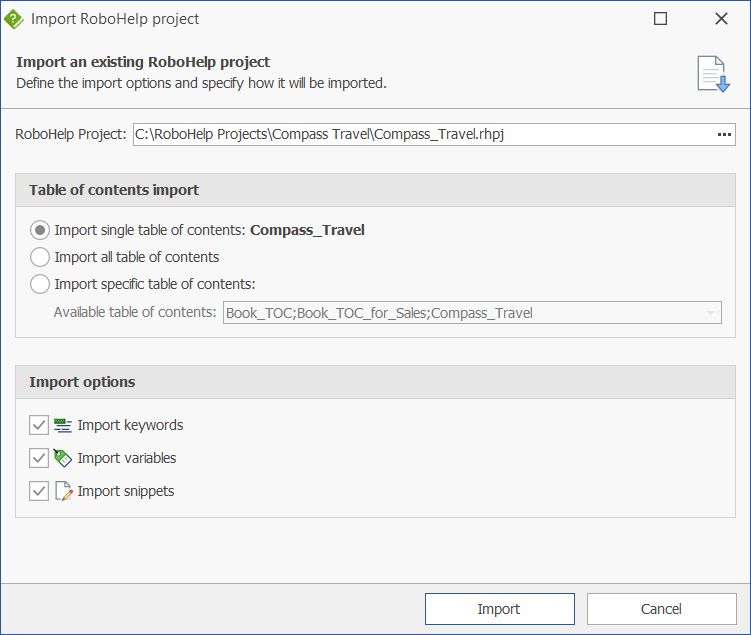Click the import document icon in header
This screenshot has height=635, width=751.
tap(713, 74)
